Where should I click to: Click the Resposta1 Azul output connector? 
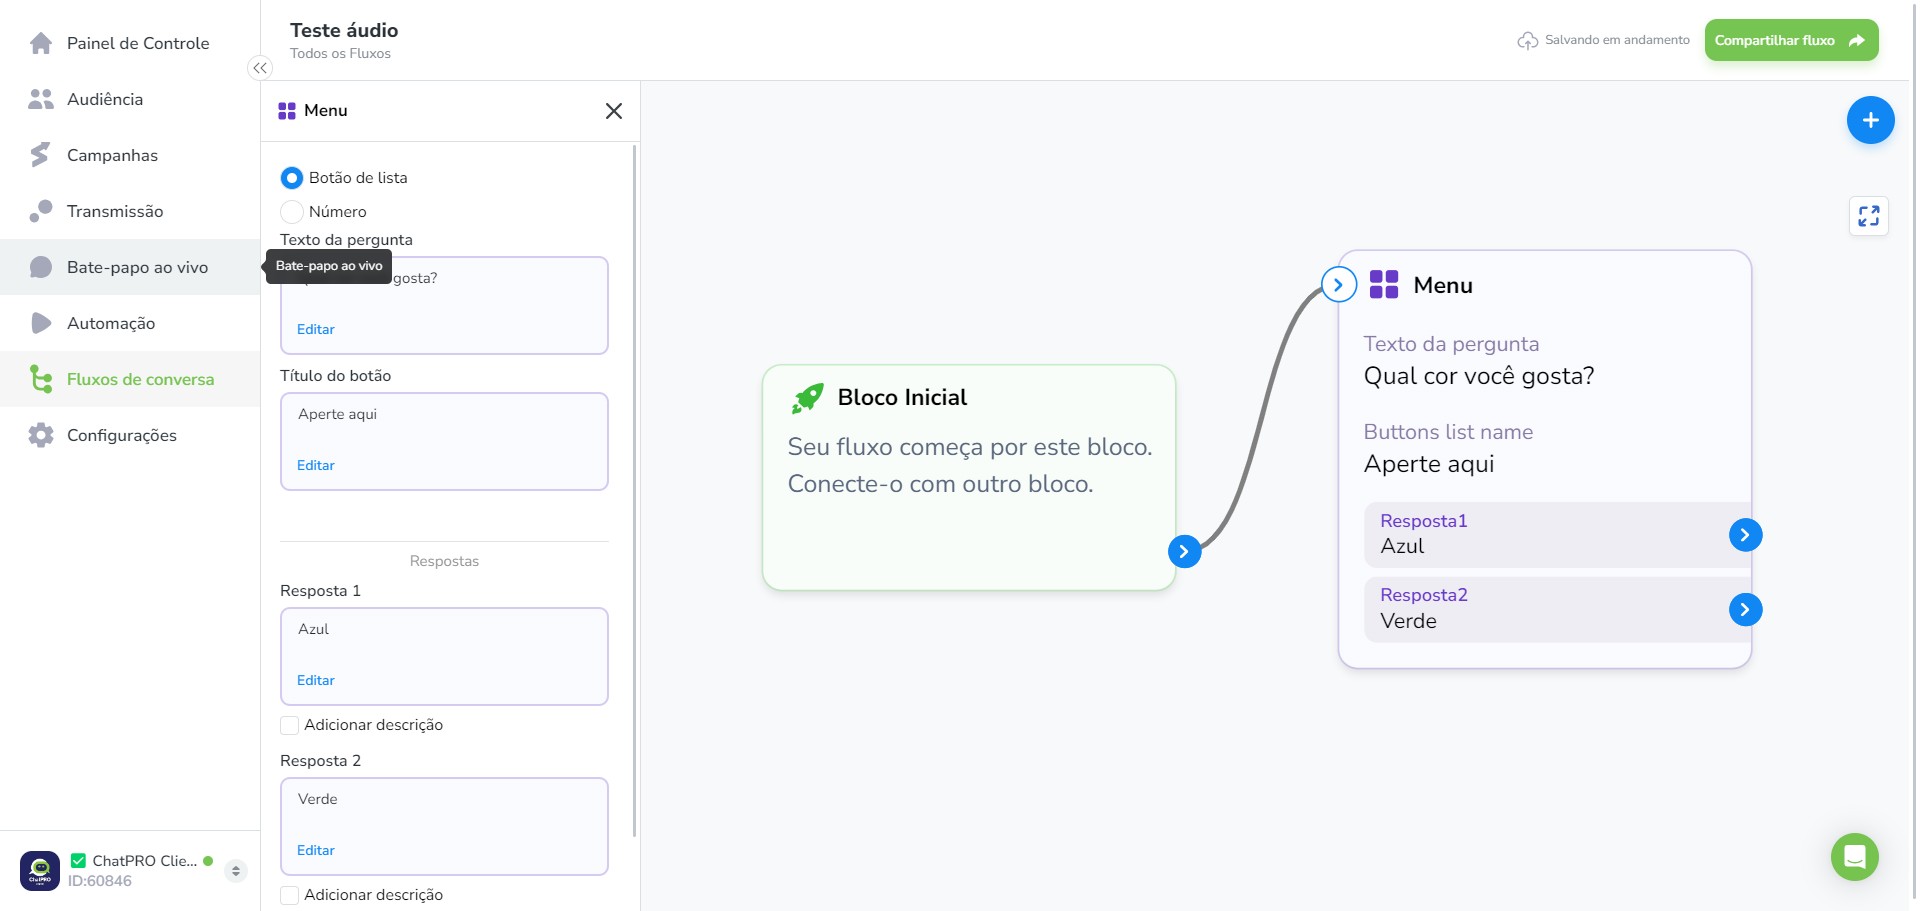pyautogui.click(x=1746, y=535)
